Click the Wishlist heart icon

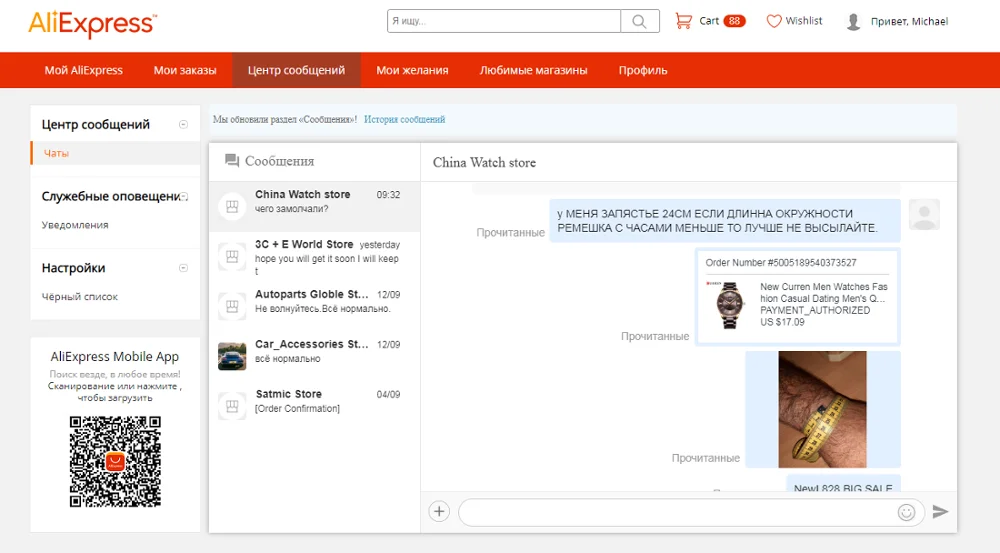pos(774,21)
